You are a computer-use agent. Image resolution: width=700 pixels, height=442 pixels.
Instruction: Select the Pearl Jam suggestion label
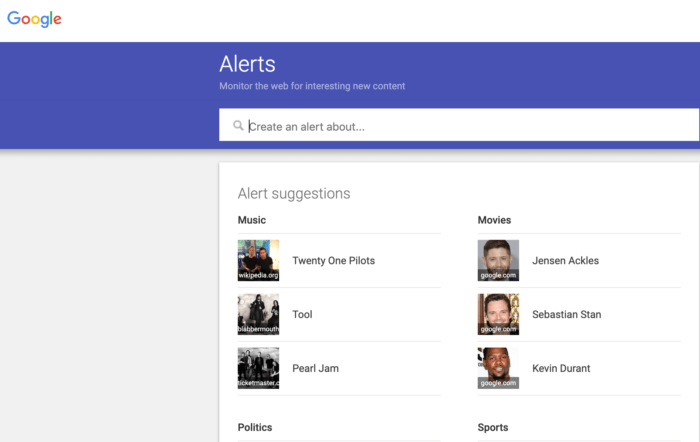tap(315, 369)
